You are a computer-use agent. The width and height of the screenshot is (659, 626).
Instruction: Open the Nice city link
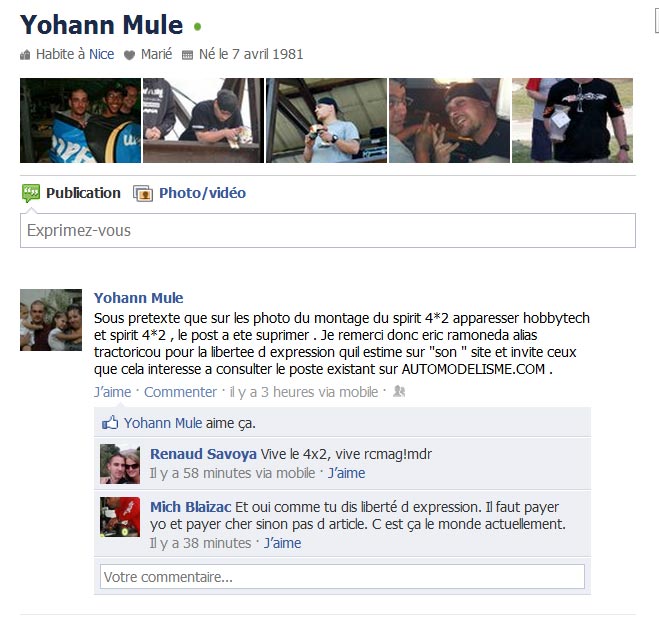pyautogui.click(x=101, y=54)
